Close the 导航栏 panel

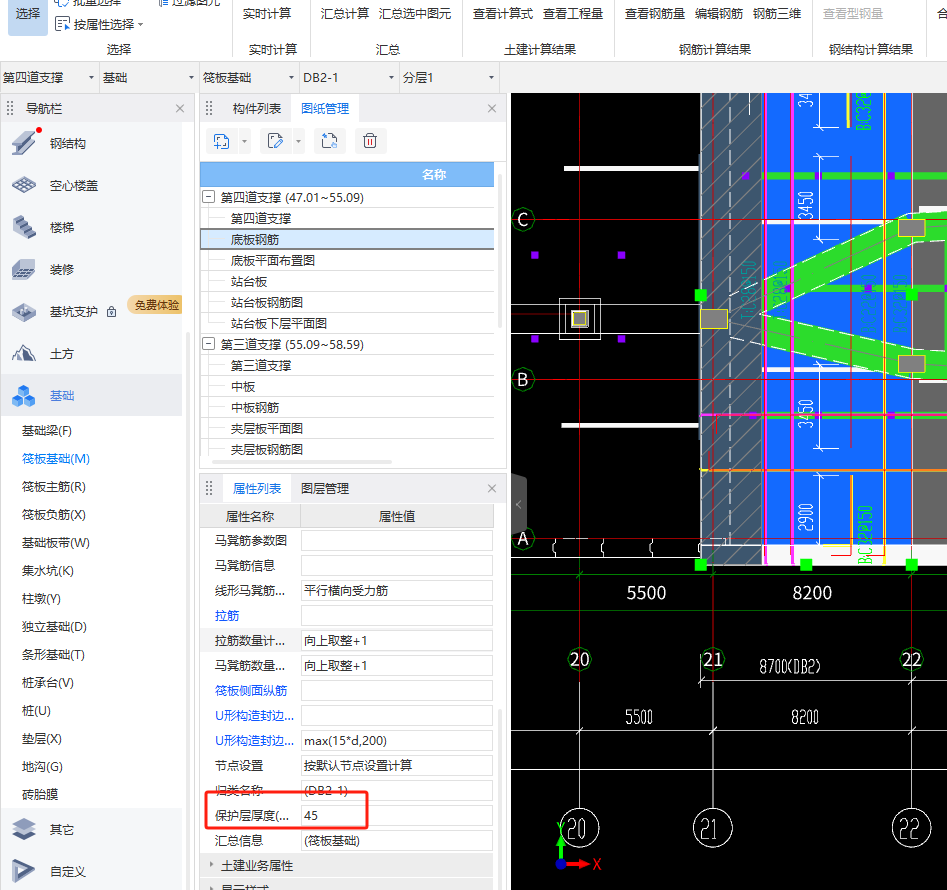coord(179,109)
